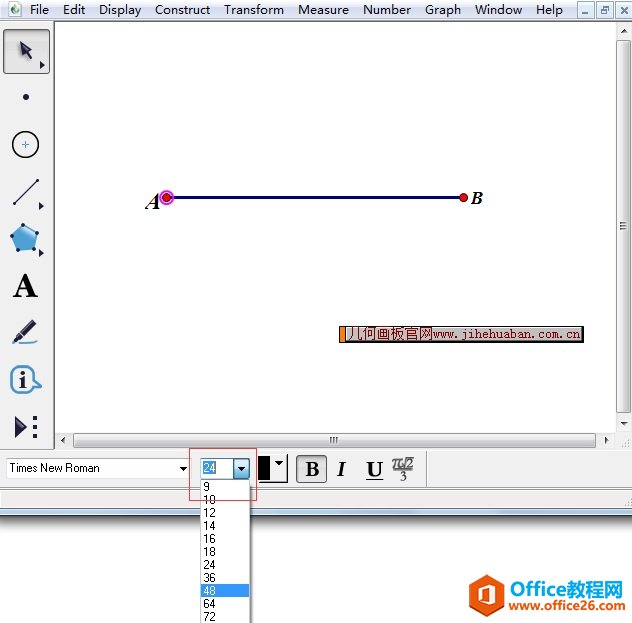Open the Times New Roman font dropdown
This screenshot has height=623, width=632.
(183, 468)
